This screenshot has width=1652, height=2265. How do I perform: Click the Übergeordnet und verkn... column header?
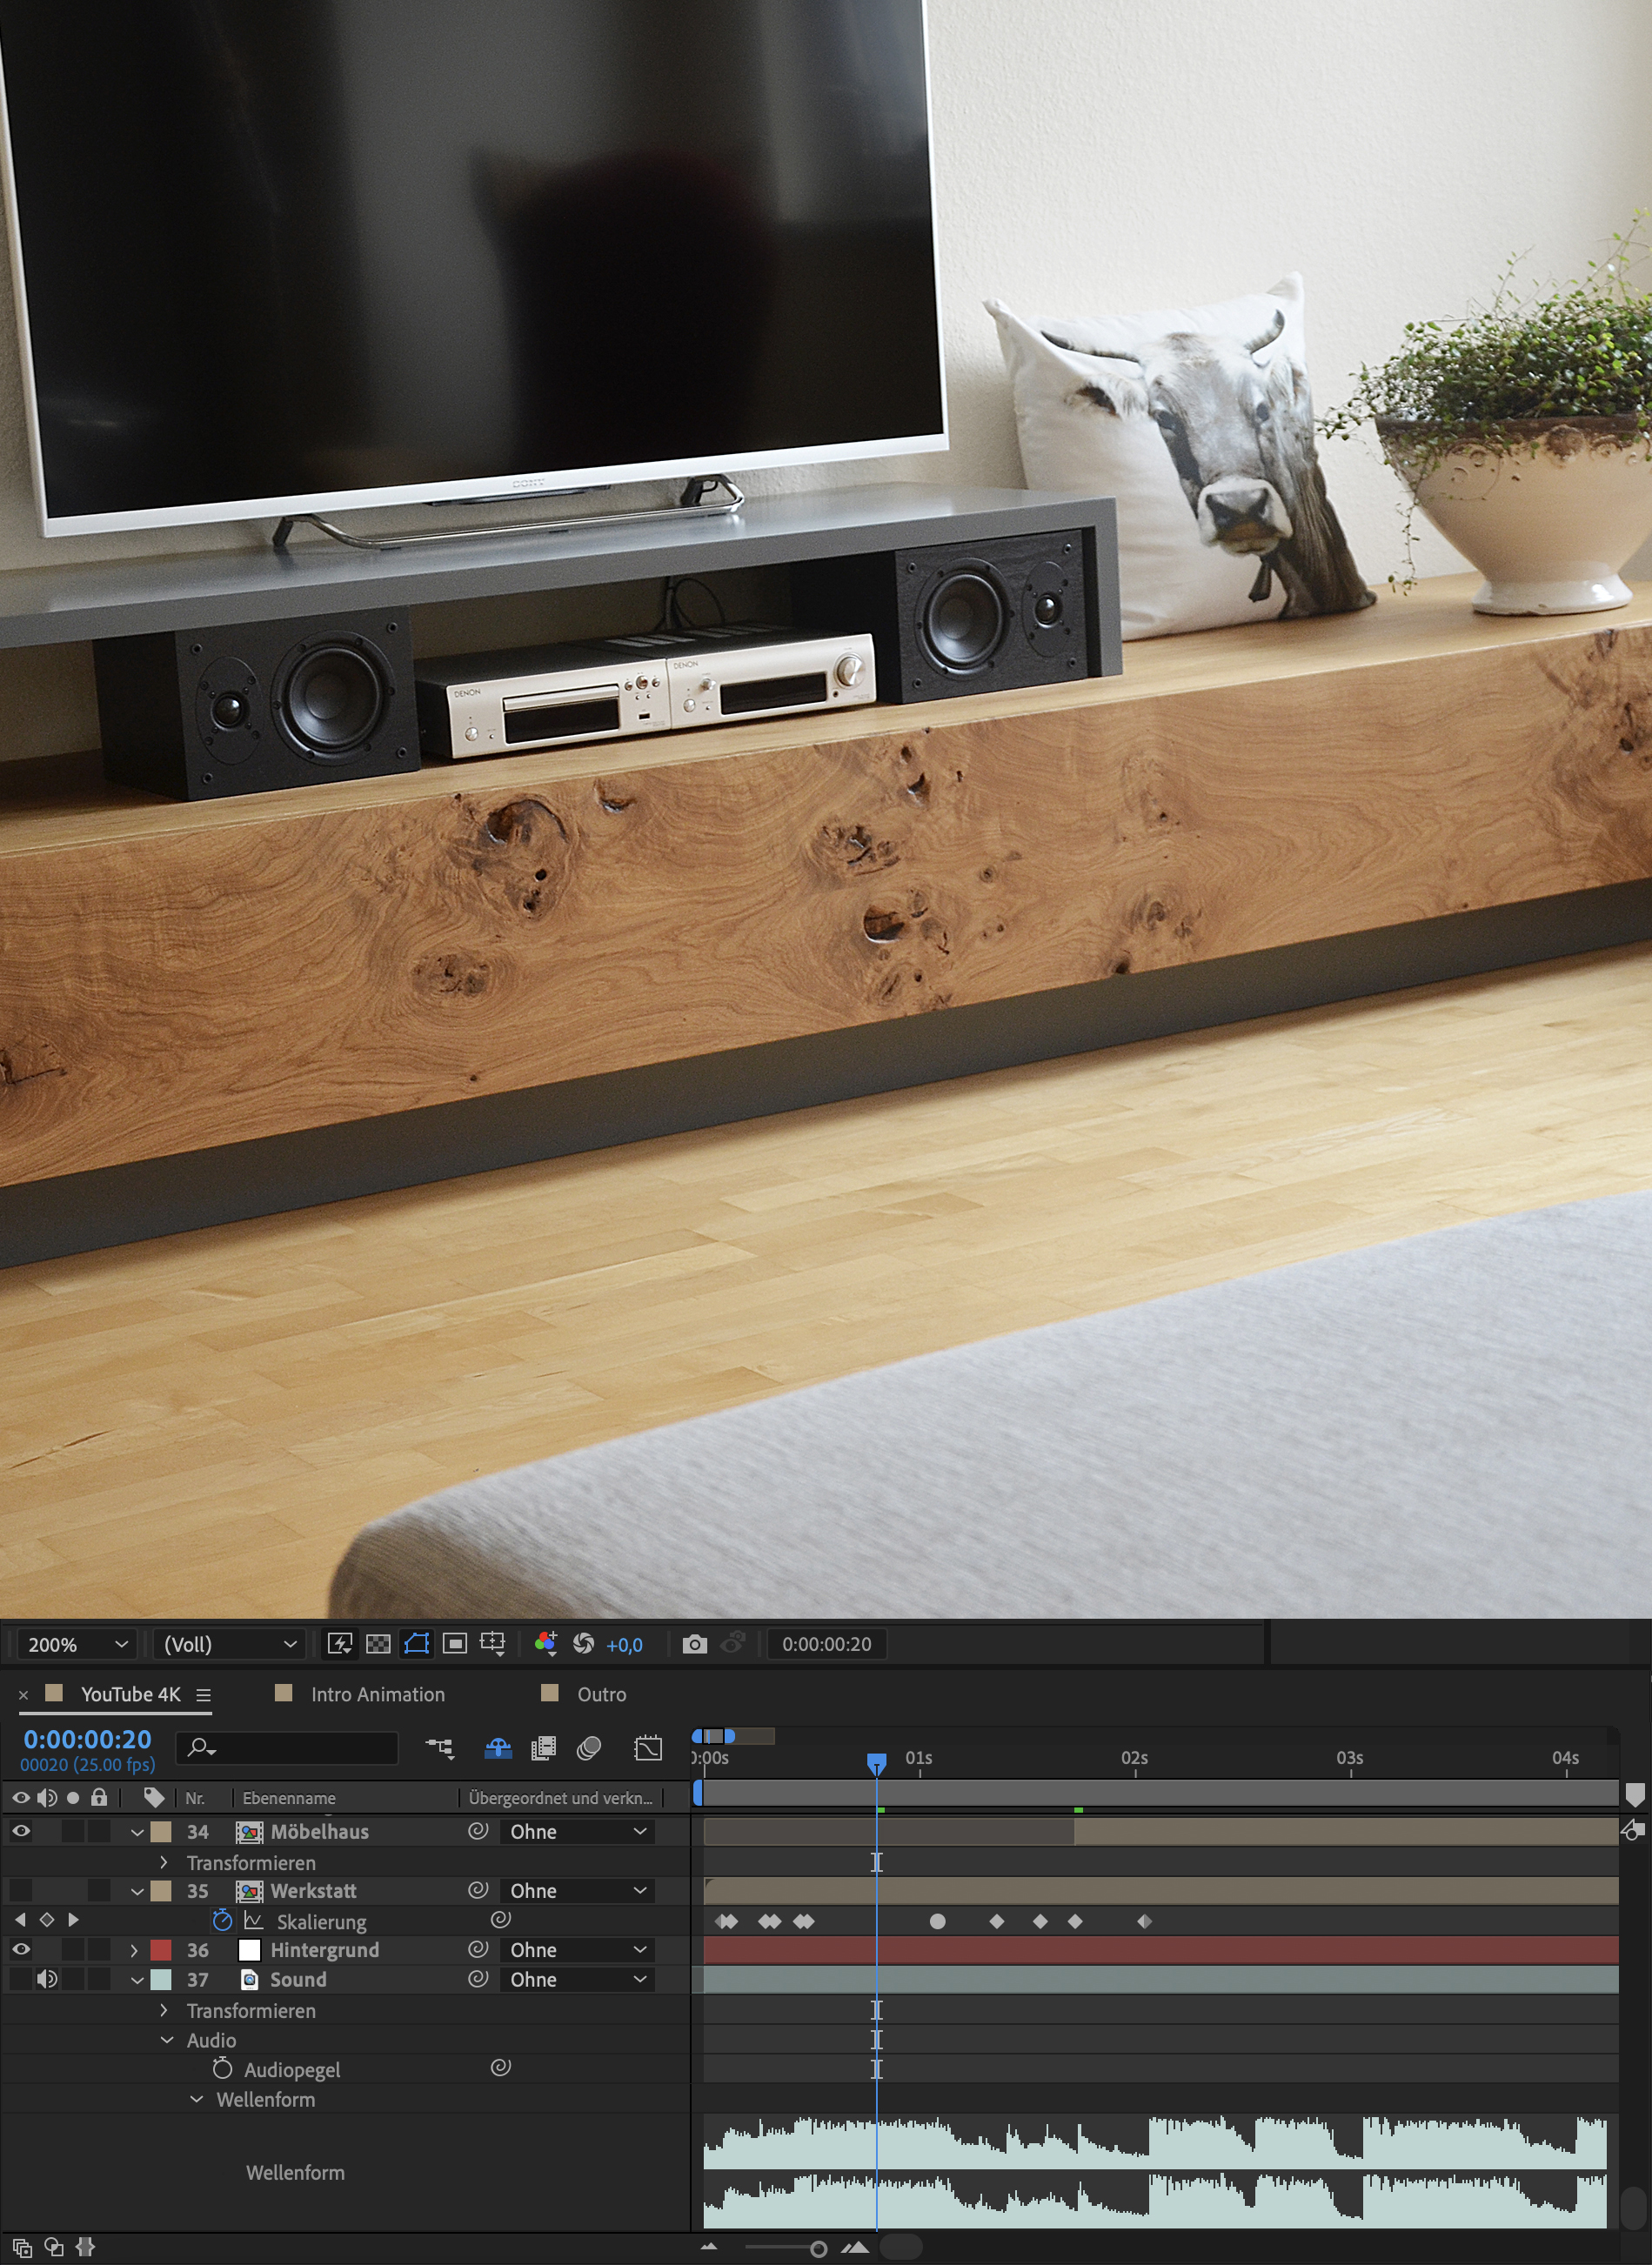[x=560, y=1798]
